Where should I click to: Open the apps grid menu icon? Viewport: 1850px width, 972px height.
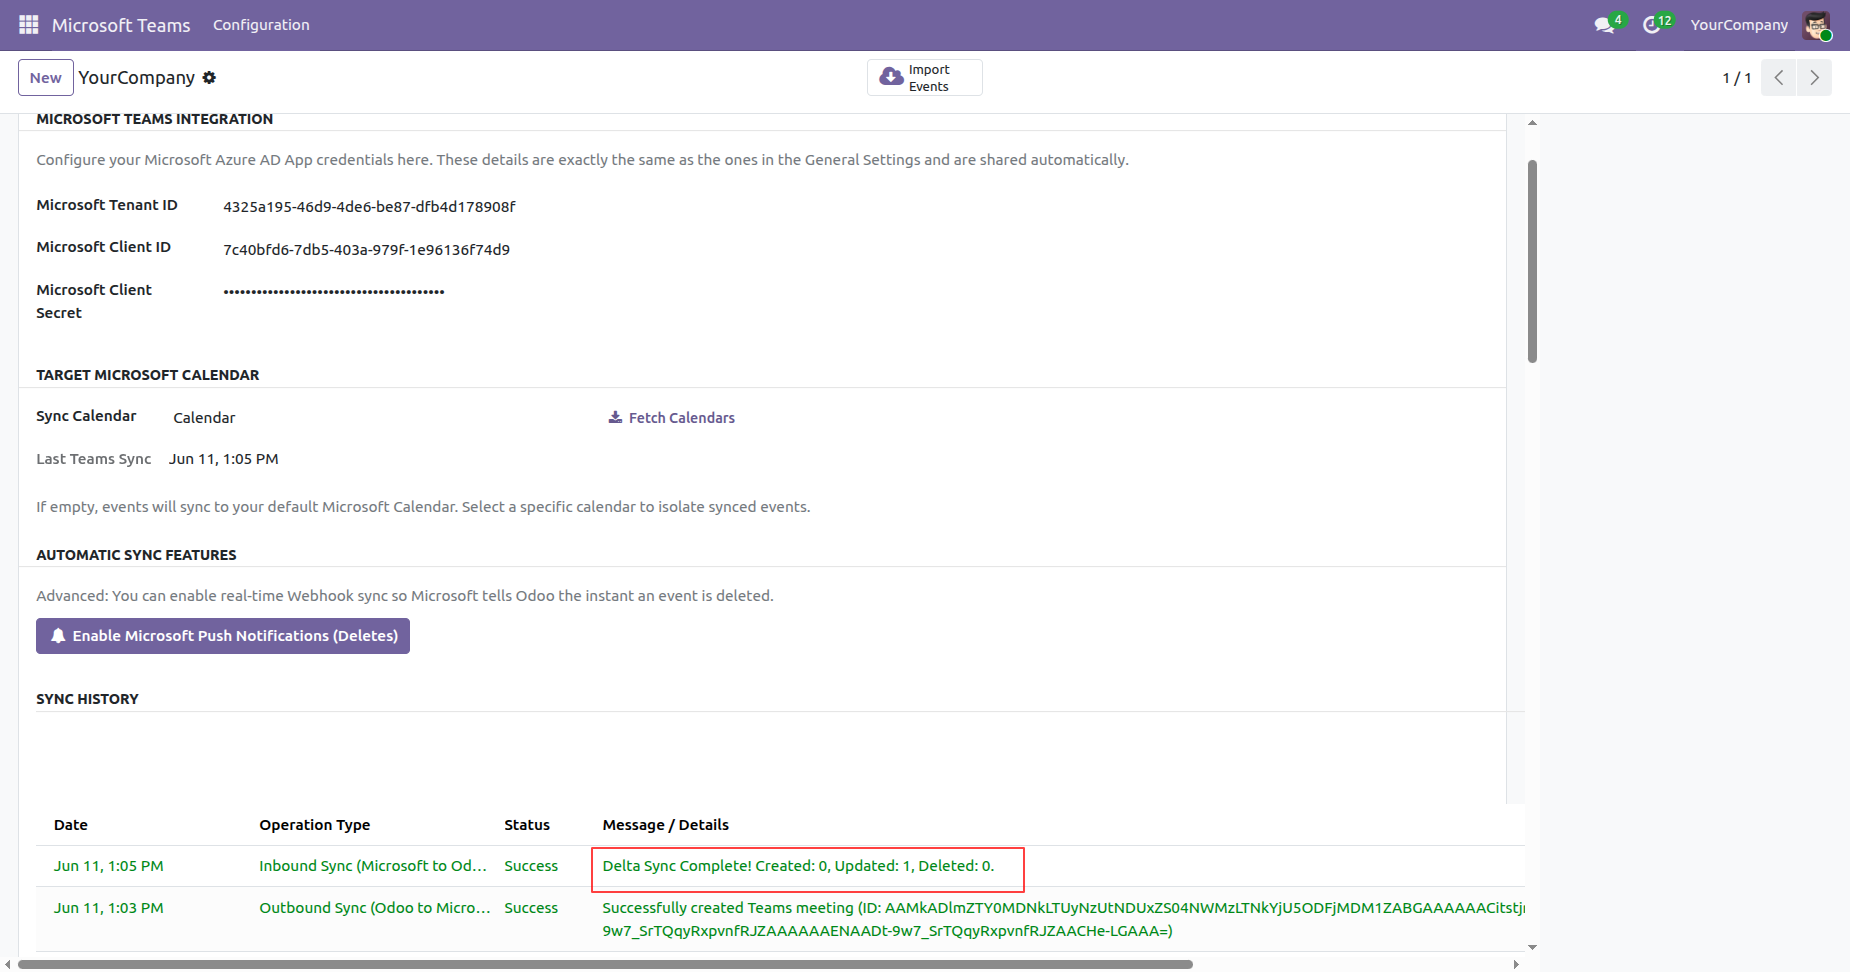point(28,24)
